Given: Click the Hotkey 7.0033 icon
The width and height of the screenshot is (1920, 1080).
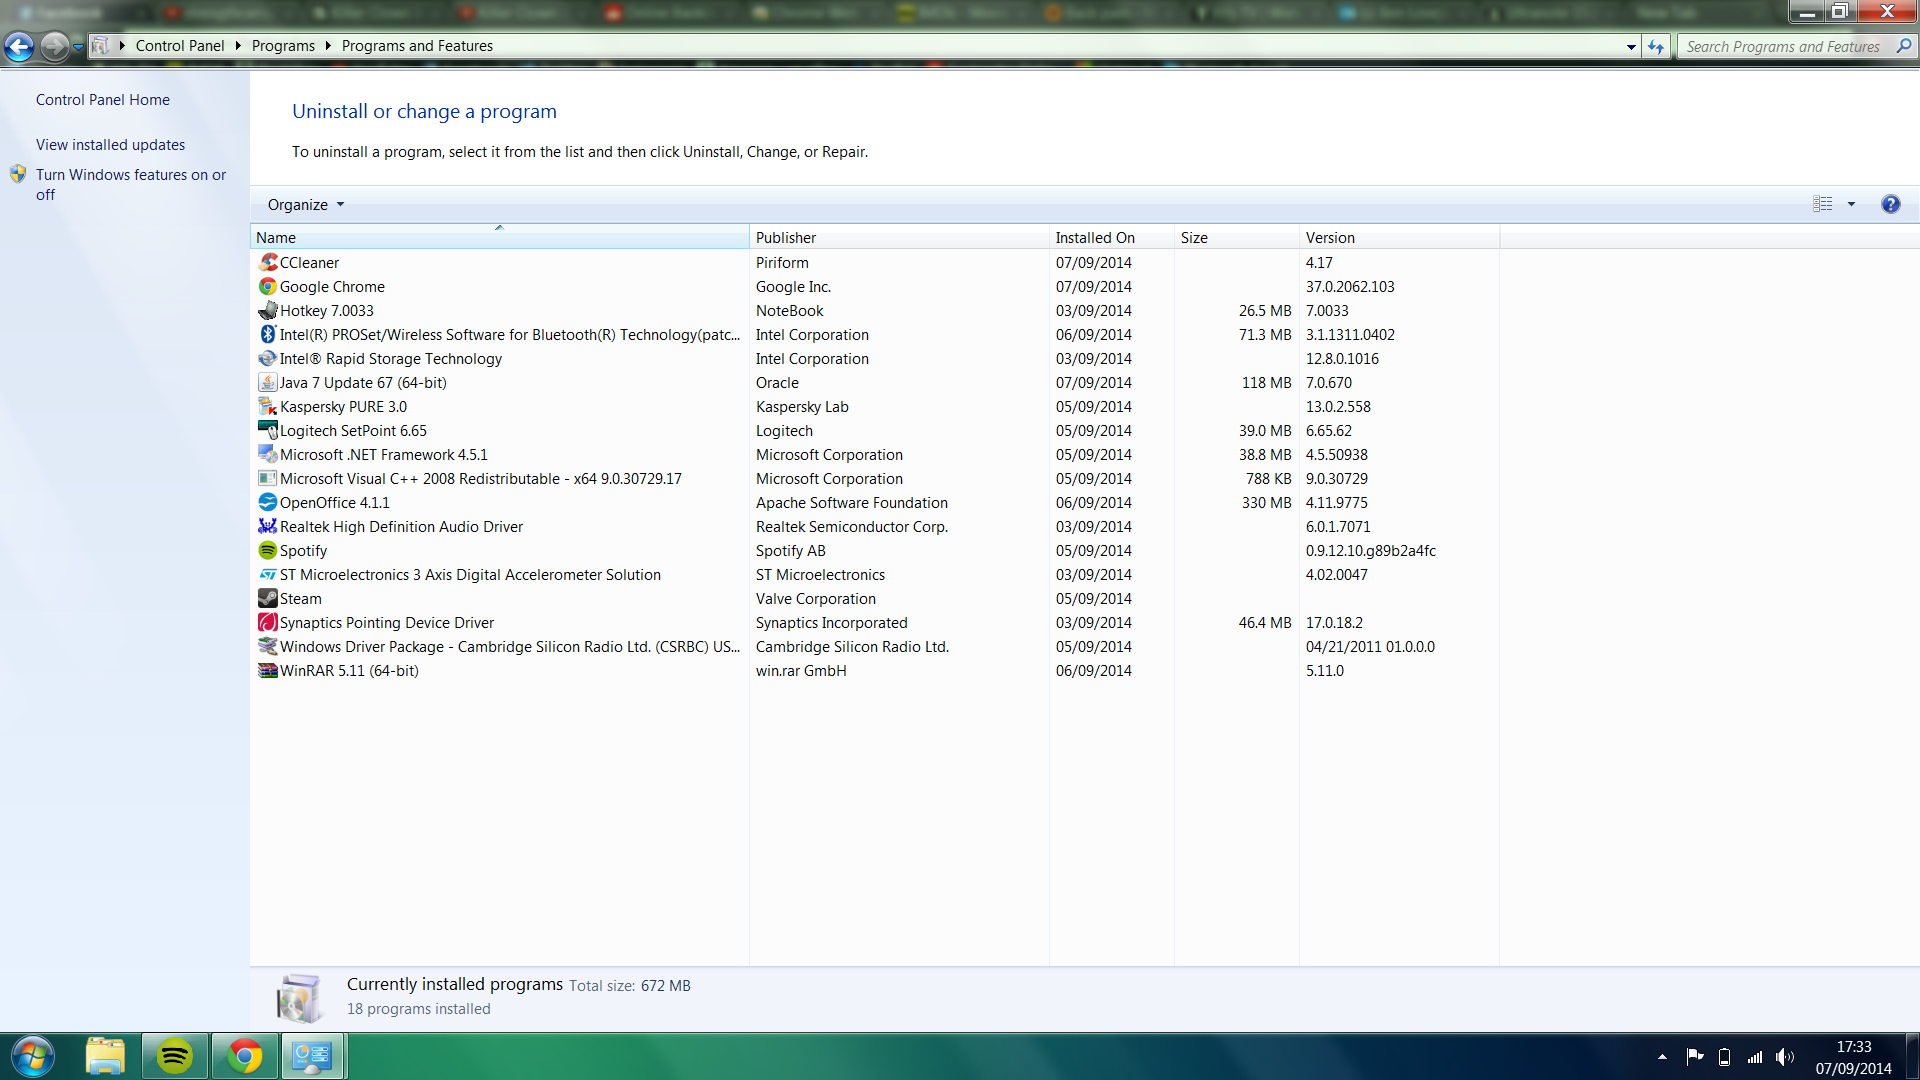Looking at the screenshot, I should [268, 310].
